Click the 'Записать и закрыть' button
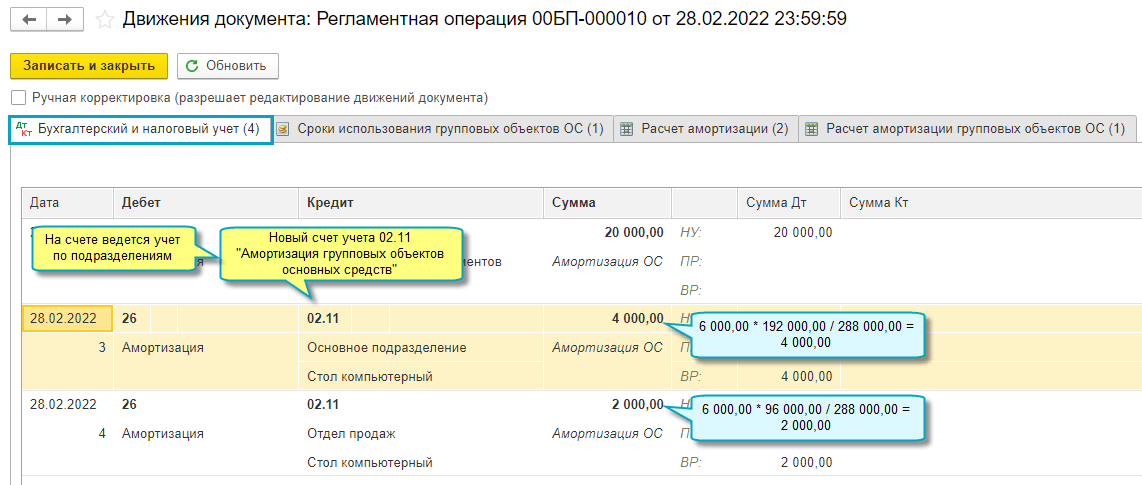The image size is (1142, 485). tap(89, 66)
